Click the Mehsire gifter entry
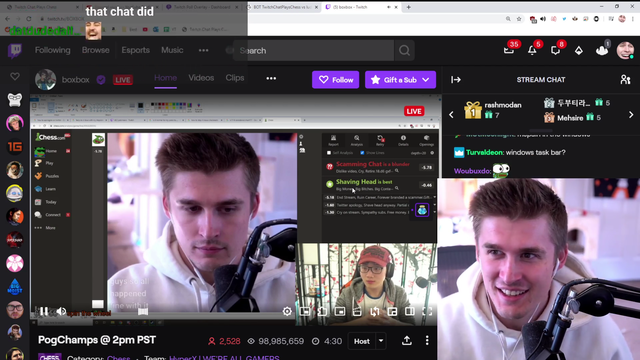The height and width of the screenshot is (360, 640). [572, 118]
